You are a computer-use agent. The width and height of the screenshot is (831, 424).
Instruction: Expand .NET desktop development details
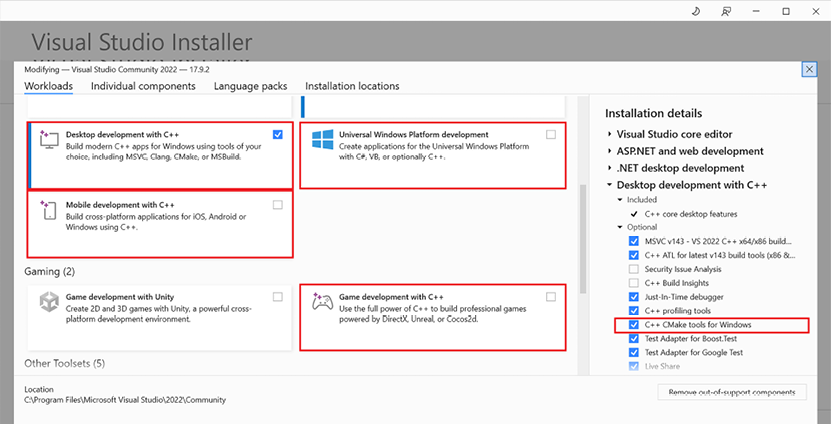click(x=610, y=168)
